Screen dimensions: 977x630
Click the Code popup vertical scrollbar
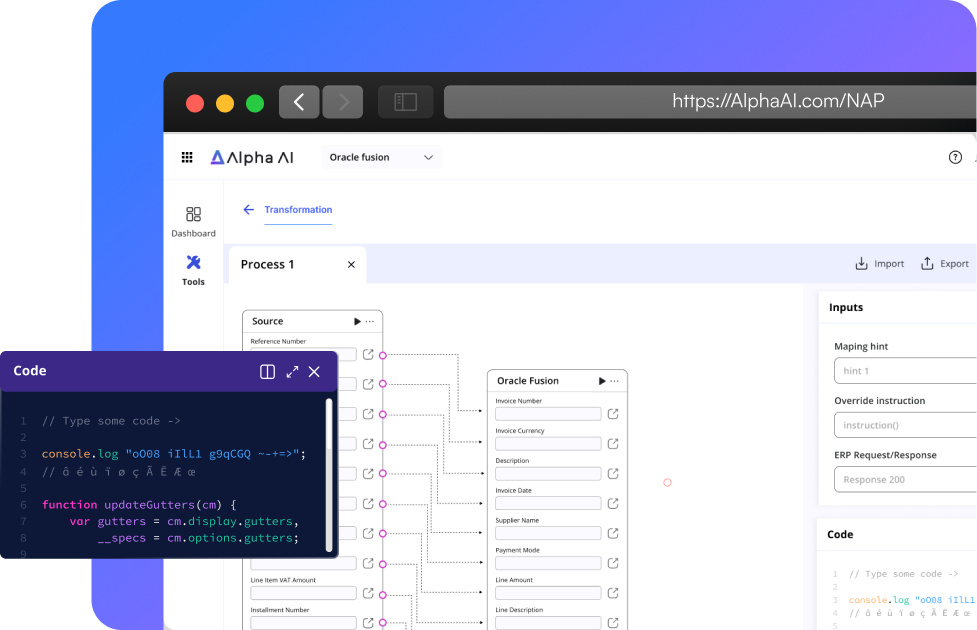pyautogui.click(x=329, y=475)
